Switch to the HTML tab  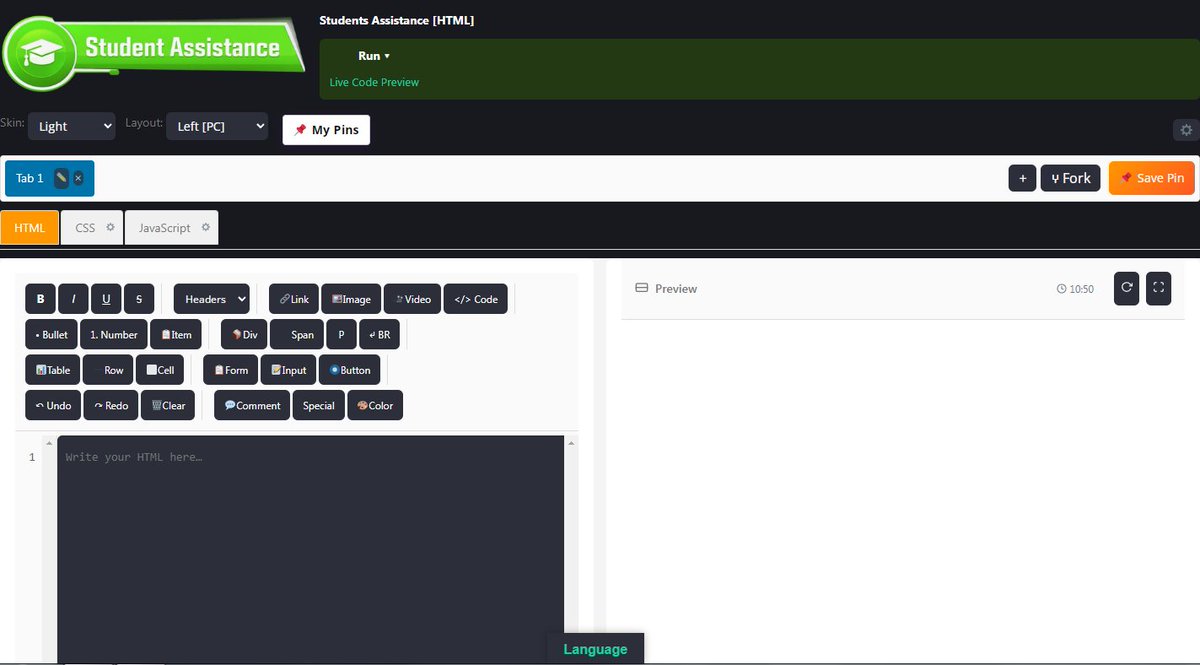click(x=30, y=228)
